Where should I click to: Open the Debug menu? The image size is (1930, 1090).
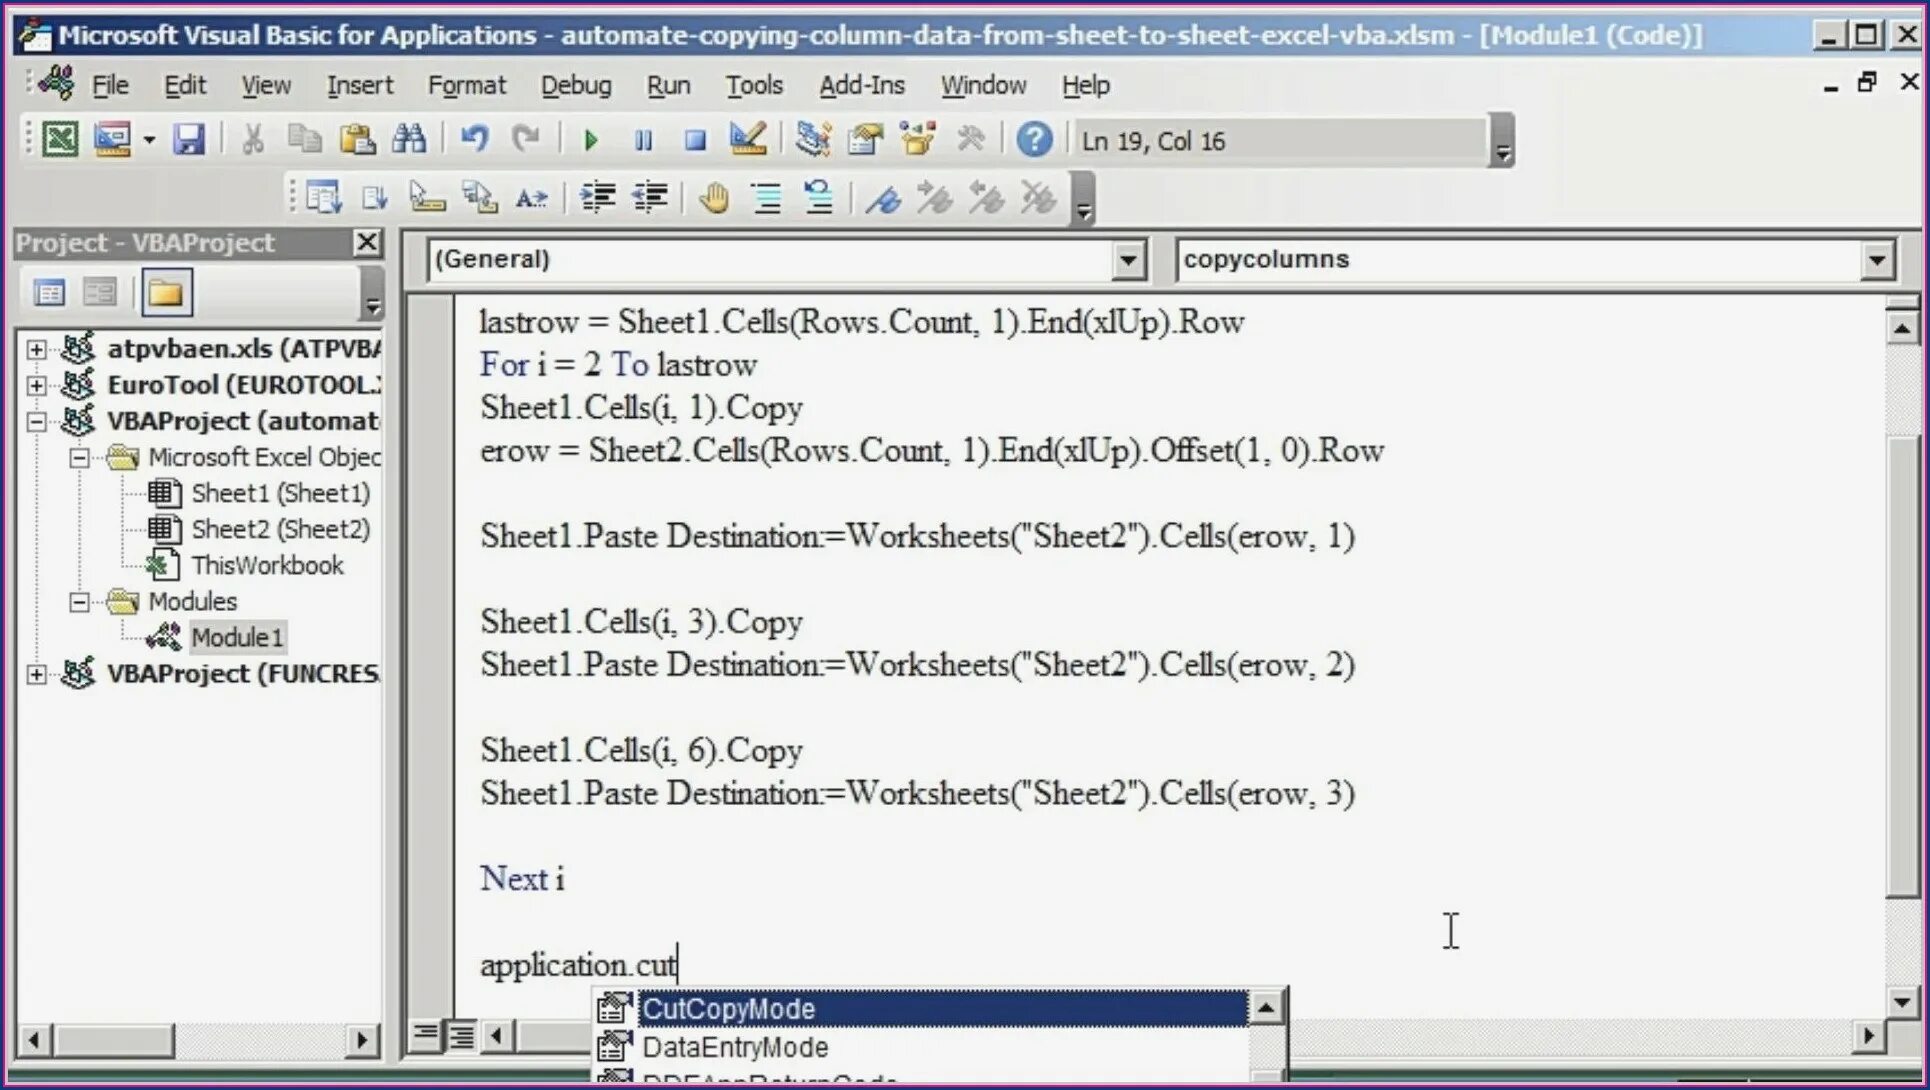(x=575, y=86)
